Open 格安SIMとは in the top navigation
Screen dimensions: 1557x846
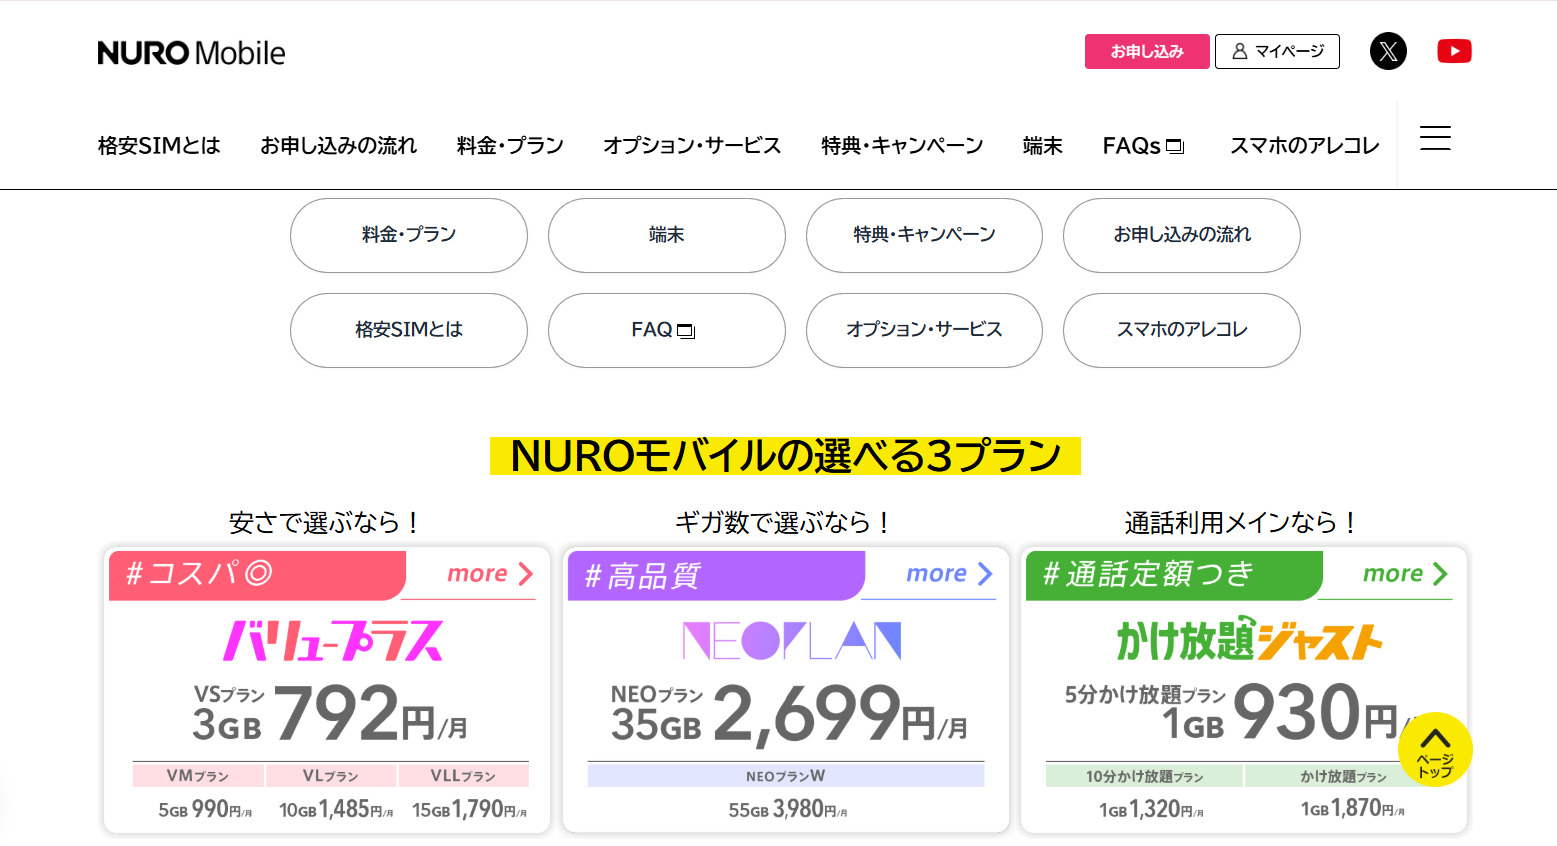pyautogui.click(x=159, y=146)
